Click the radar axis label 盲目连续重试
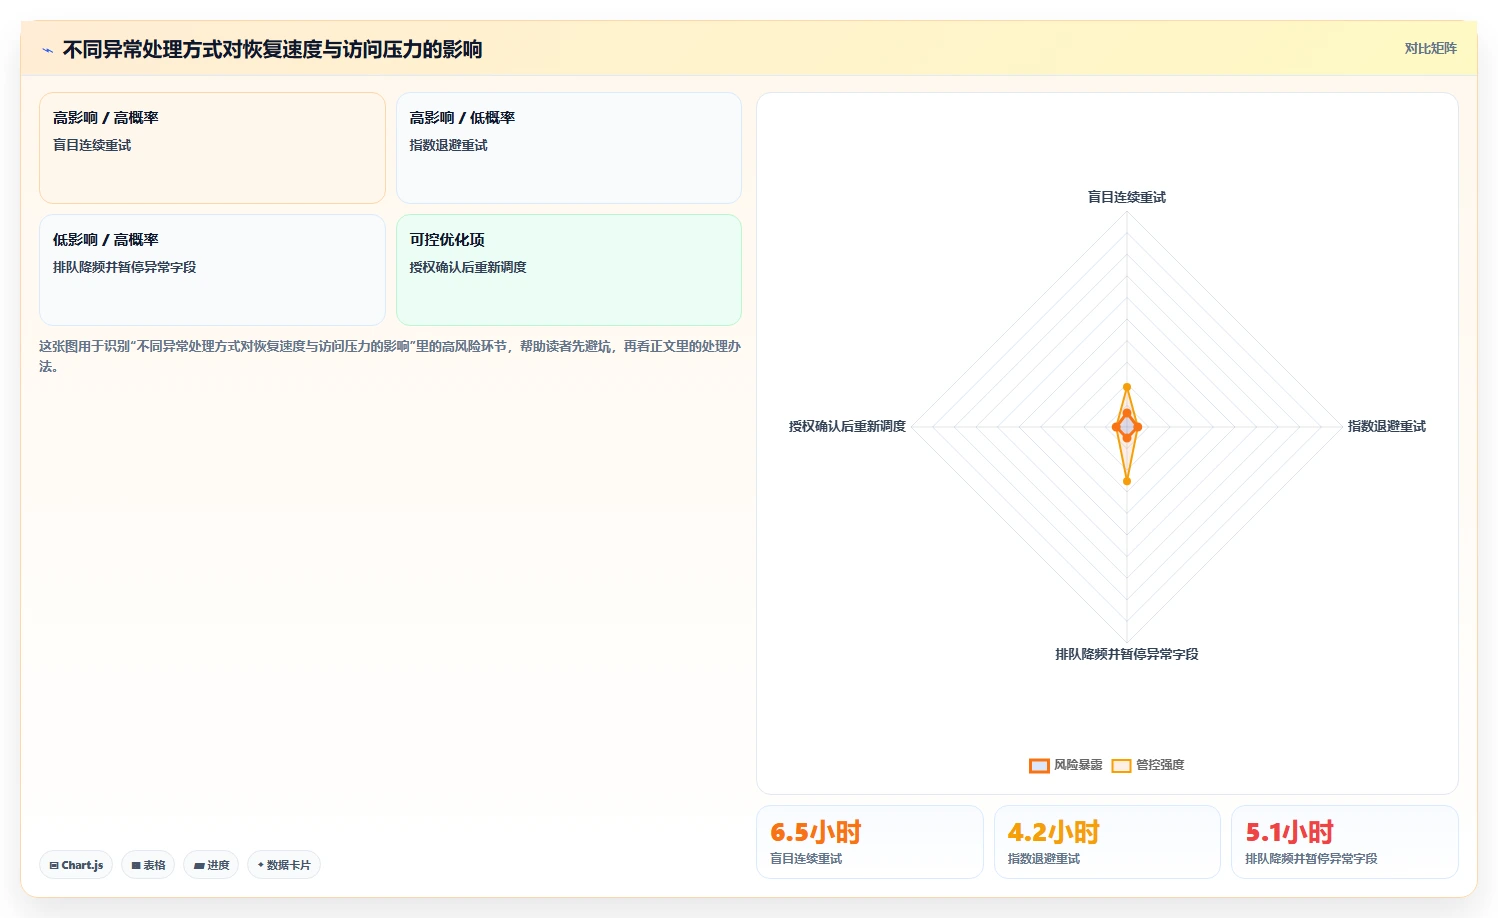The image size is (1498, 918). (x=1127, y=197)
